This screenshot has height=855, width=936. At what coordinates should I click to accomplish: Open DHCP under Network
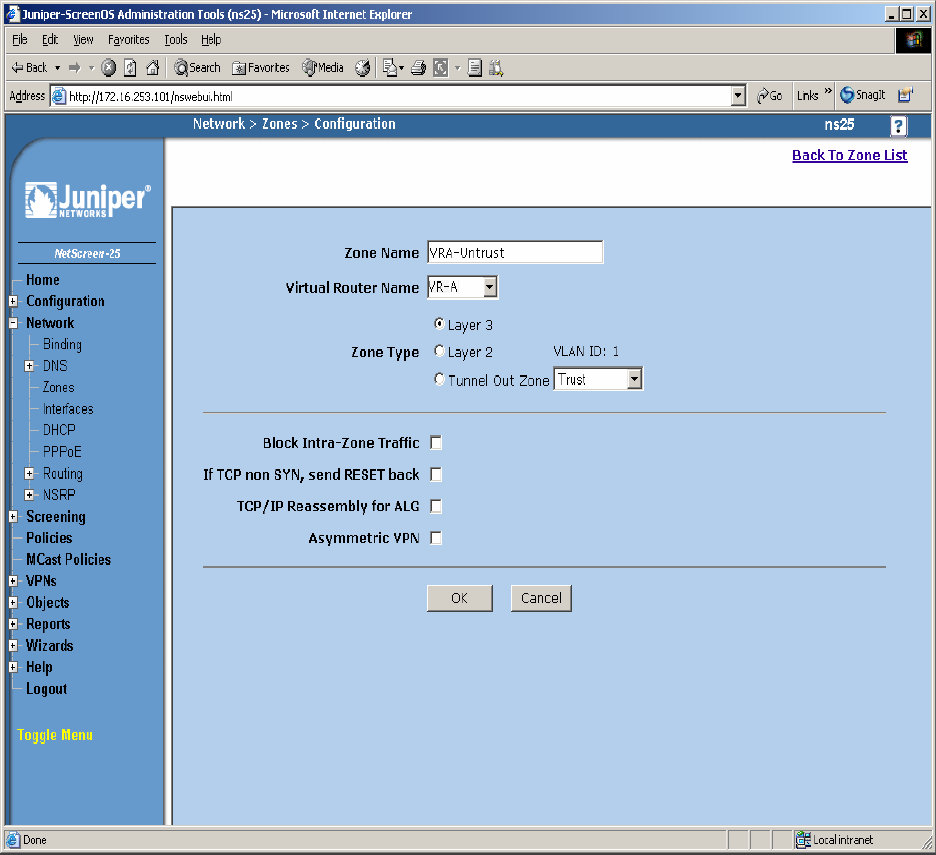pyautogui.click(x=59, y=430)
